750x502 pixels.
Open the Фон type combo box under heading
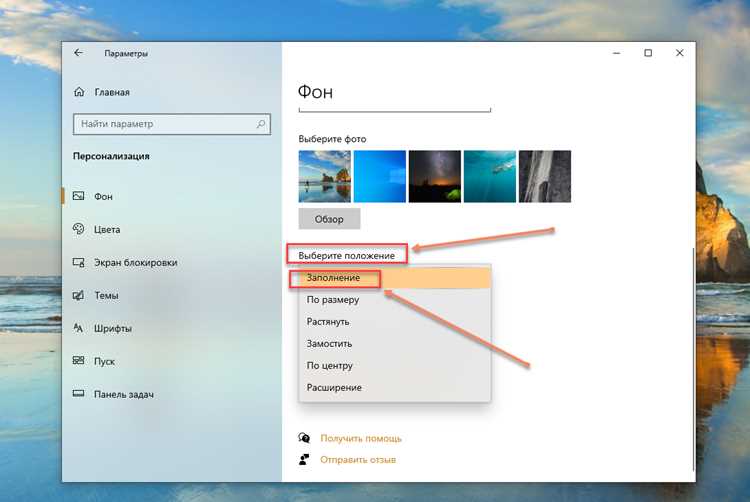point(395,110)
